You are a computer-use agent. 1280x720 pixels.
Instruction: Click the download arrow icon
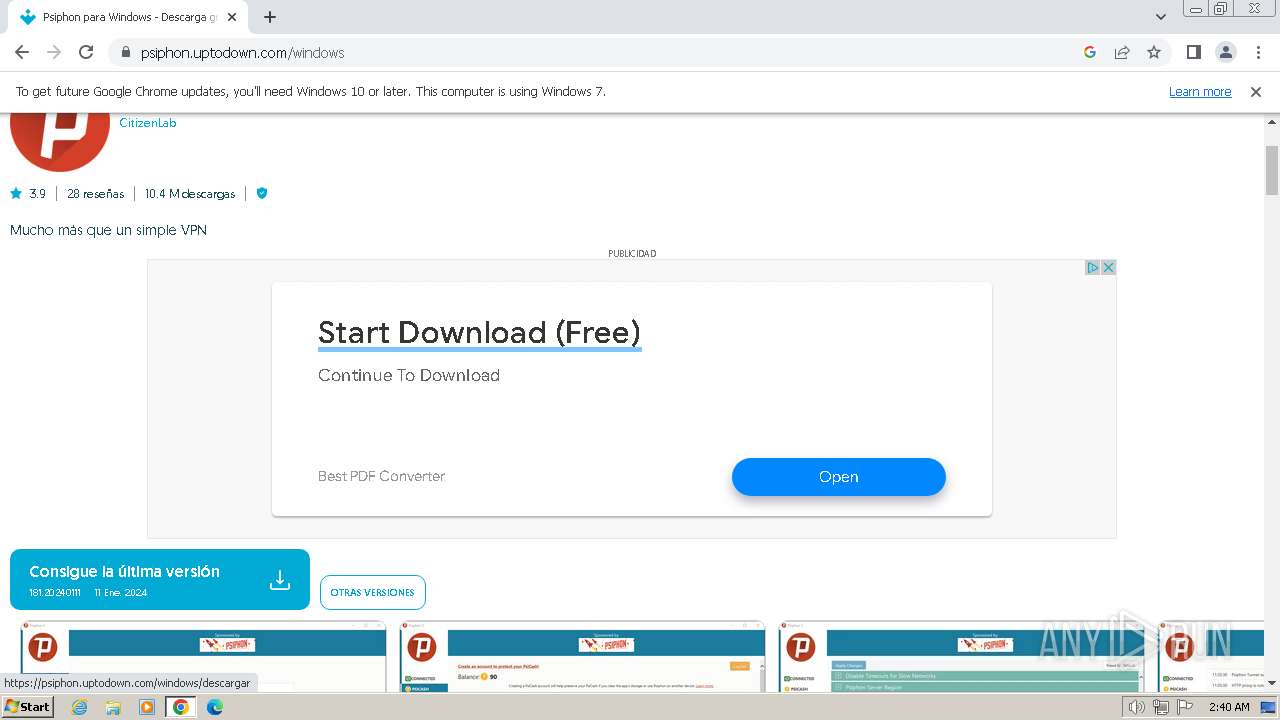(x=280, y=580)
